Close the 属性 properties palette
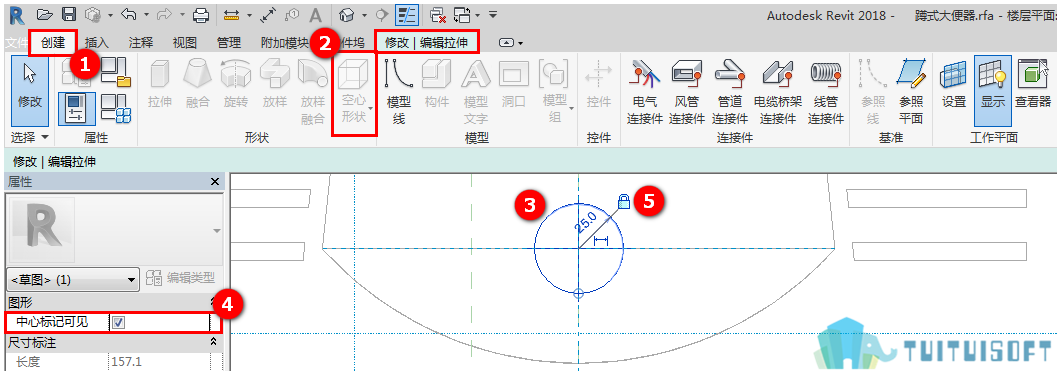 (x=215, y=181)
